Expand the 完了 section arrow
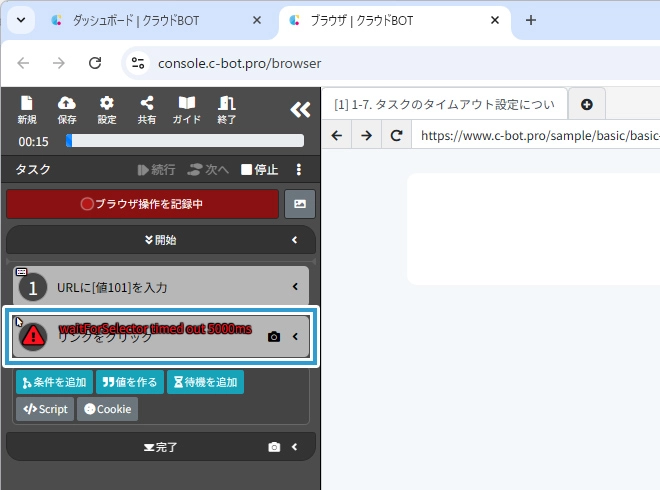 coord(295,447)
